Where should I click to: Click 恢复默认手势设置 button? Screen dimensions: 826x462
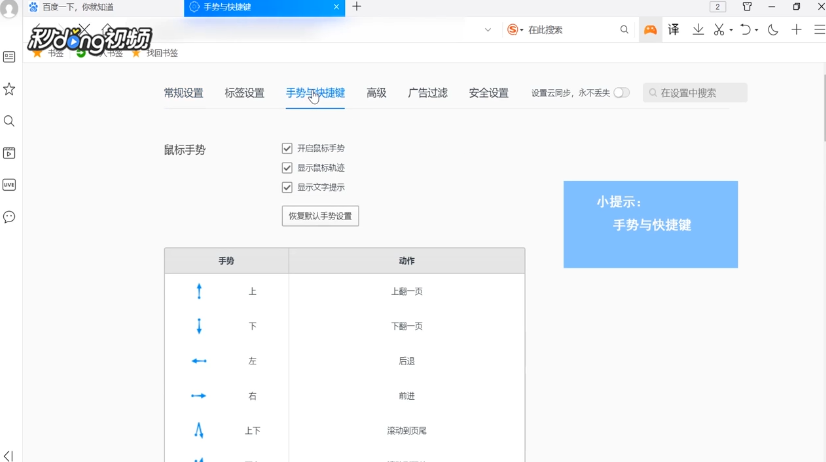(x=320, y=216)
